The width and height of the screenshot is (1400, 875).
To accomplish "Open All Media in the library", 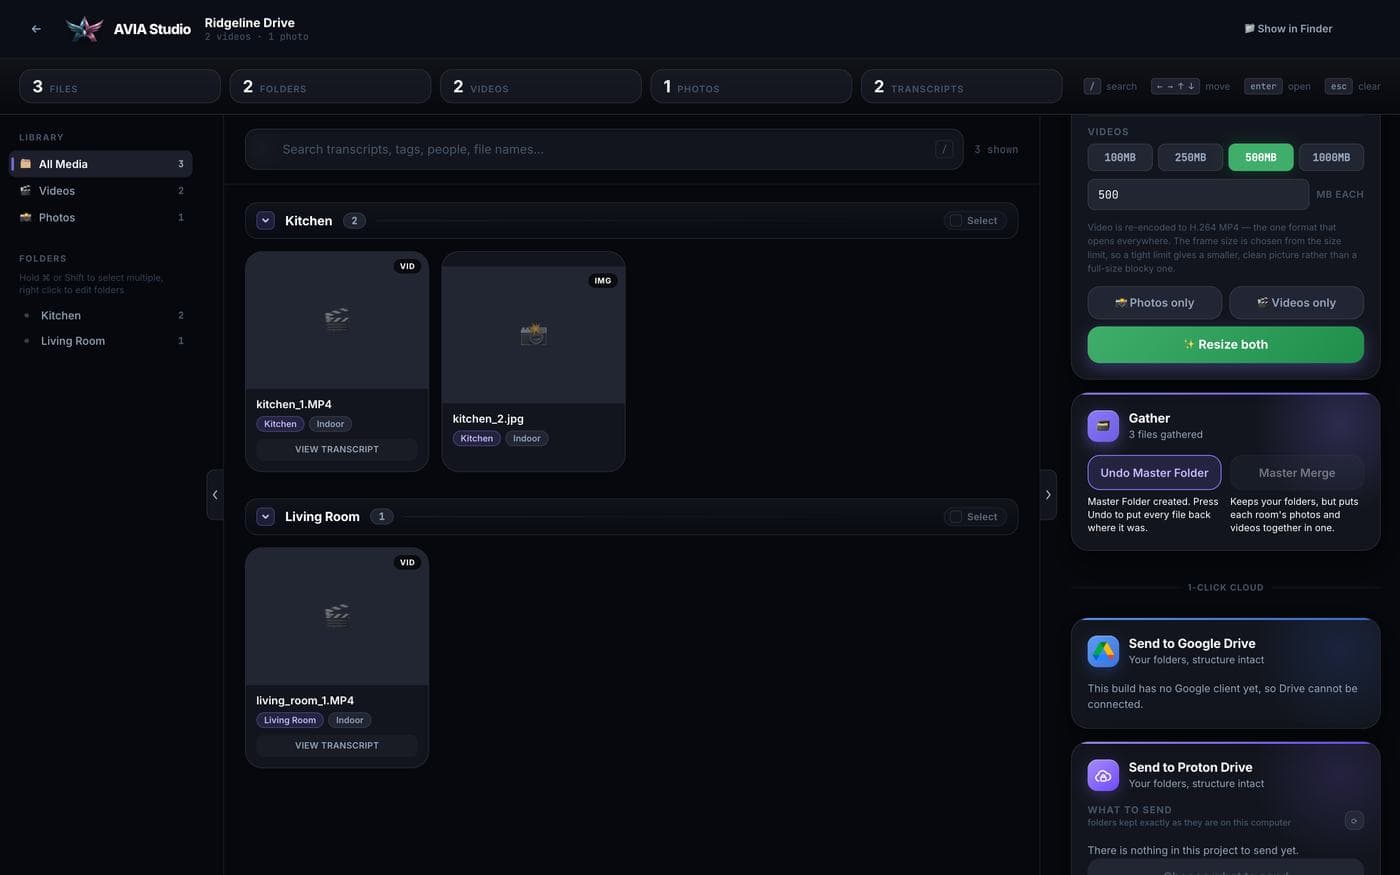I will click(102, 164).
